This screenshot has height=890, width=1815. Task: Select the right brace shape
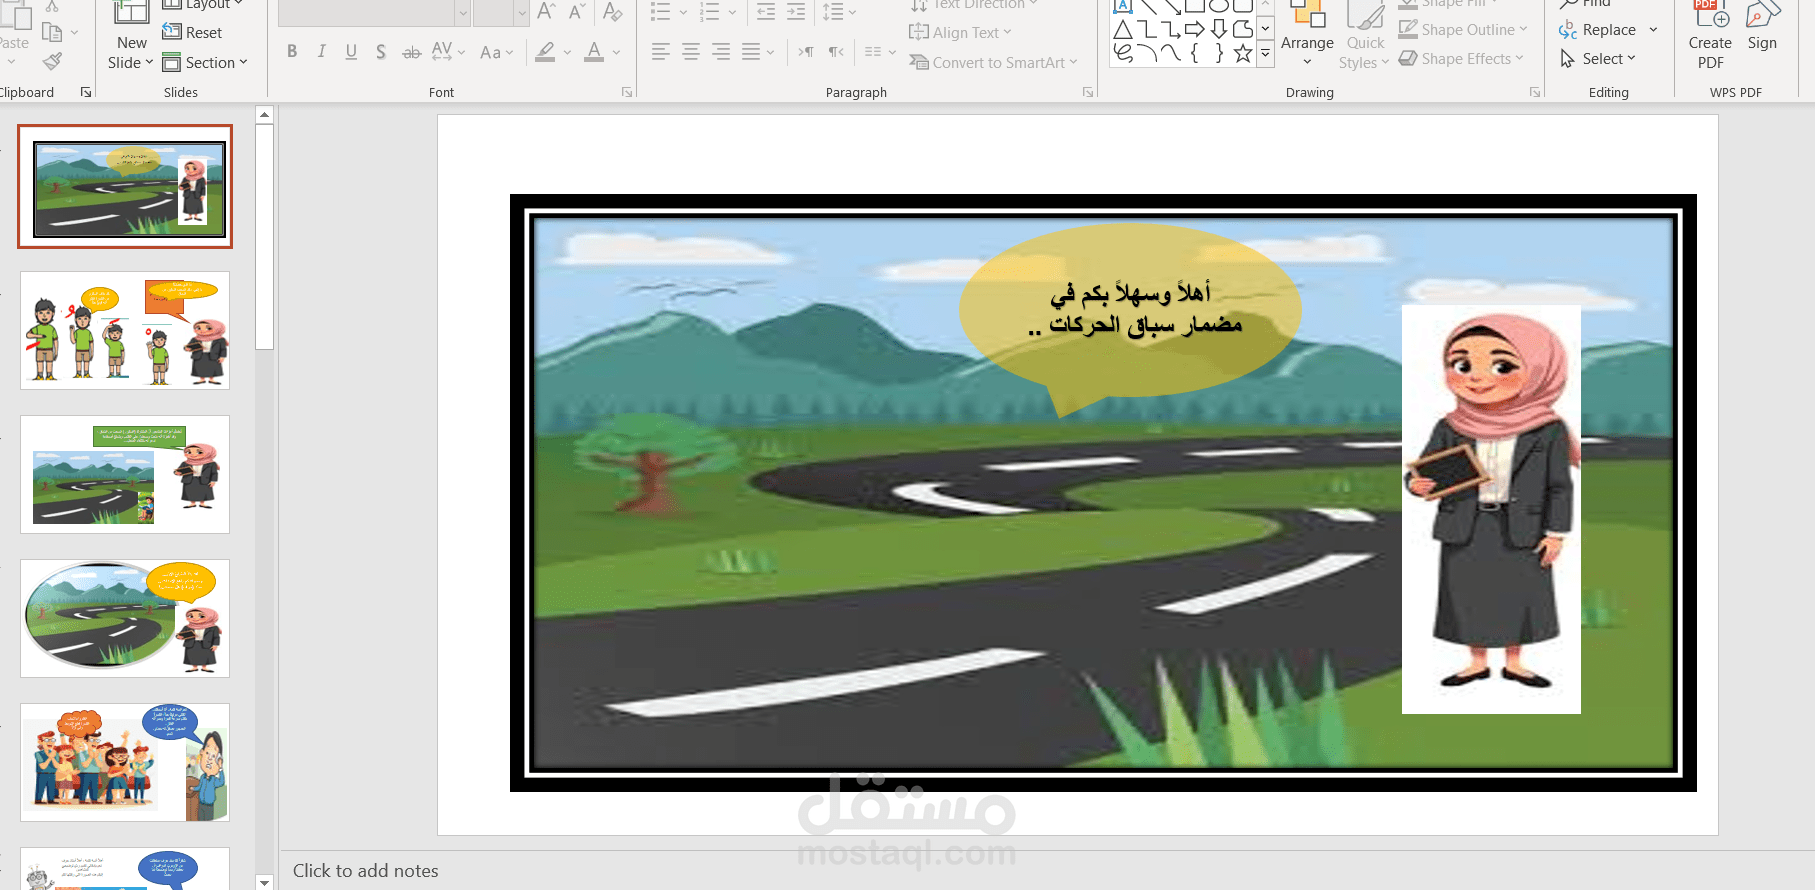[x=1219, y=54]
